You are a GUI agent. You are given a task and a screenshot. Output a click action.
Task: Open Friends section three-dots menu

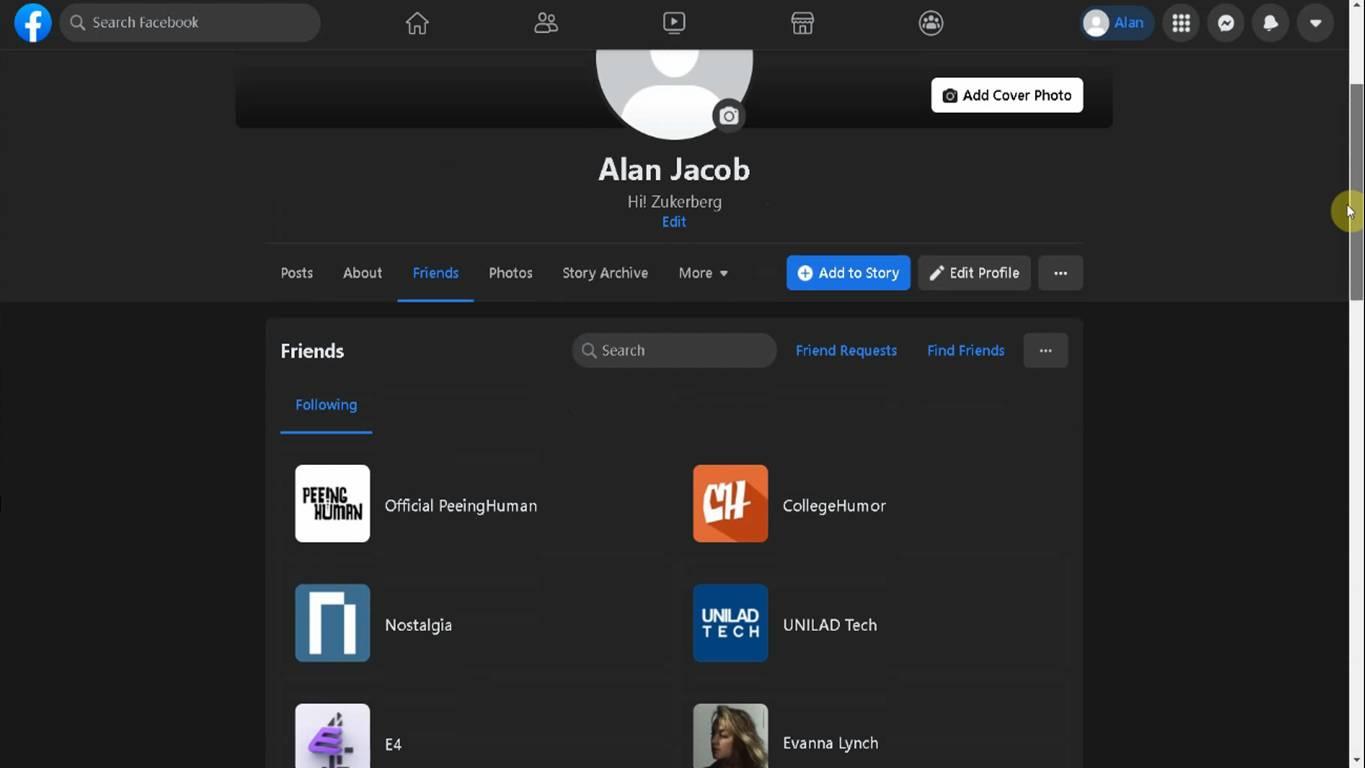tap(1045, 350)
